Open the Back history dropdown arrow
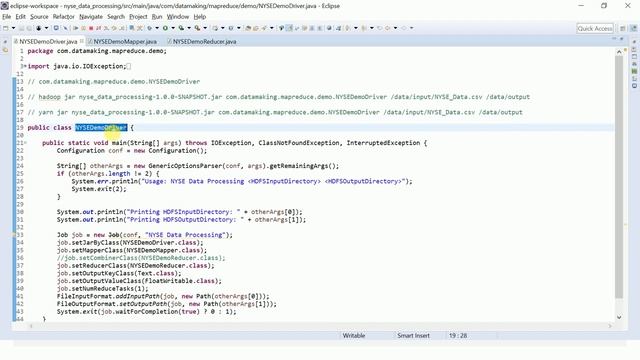640x360 pixels. pyautogui.click(x=395, y=28)
